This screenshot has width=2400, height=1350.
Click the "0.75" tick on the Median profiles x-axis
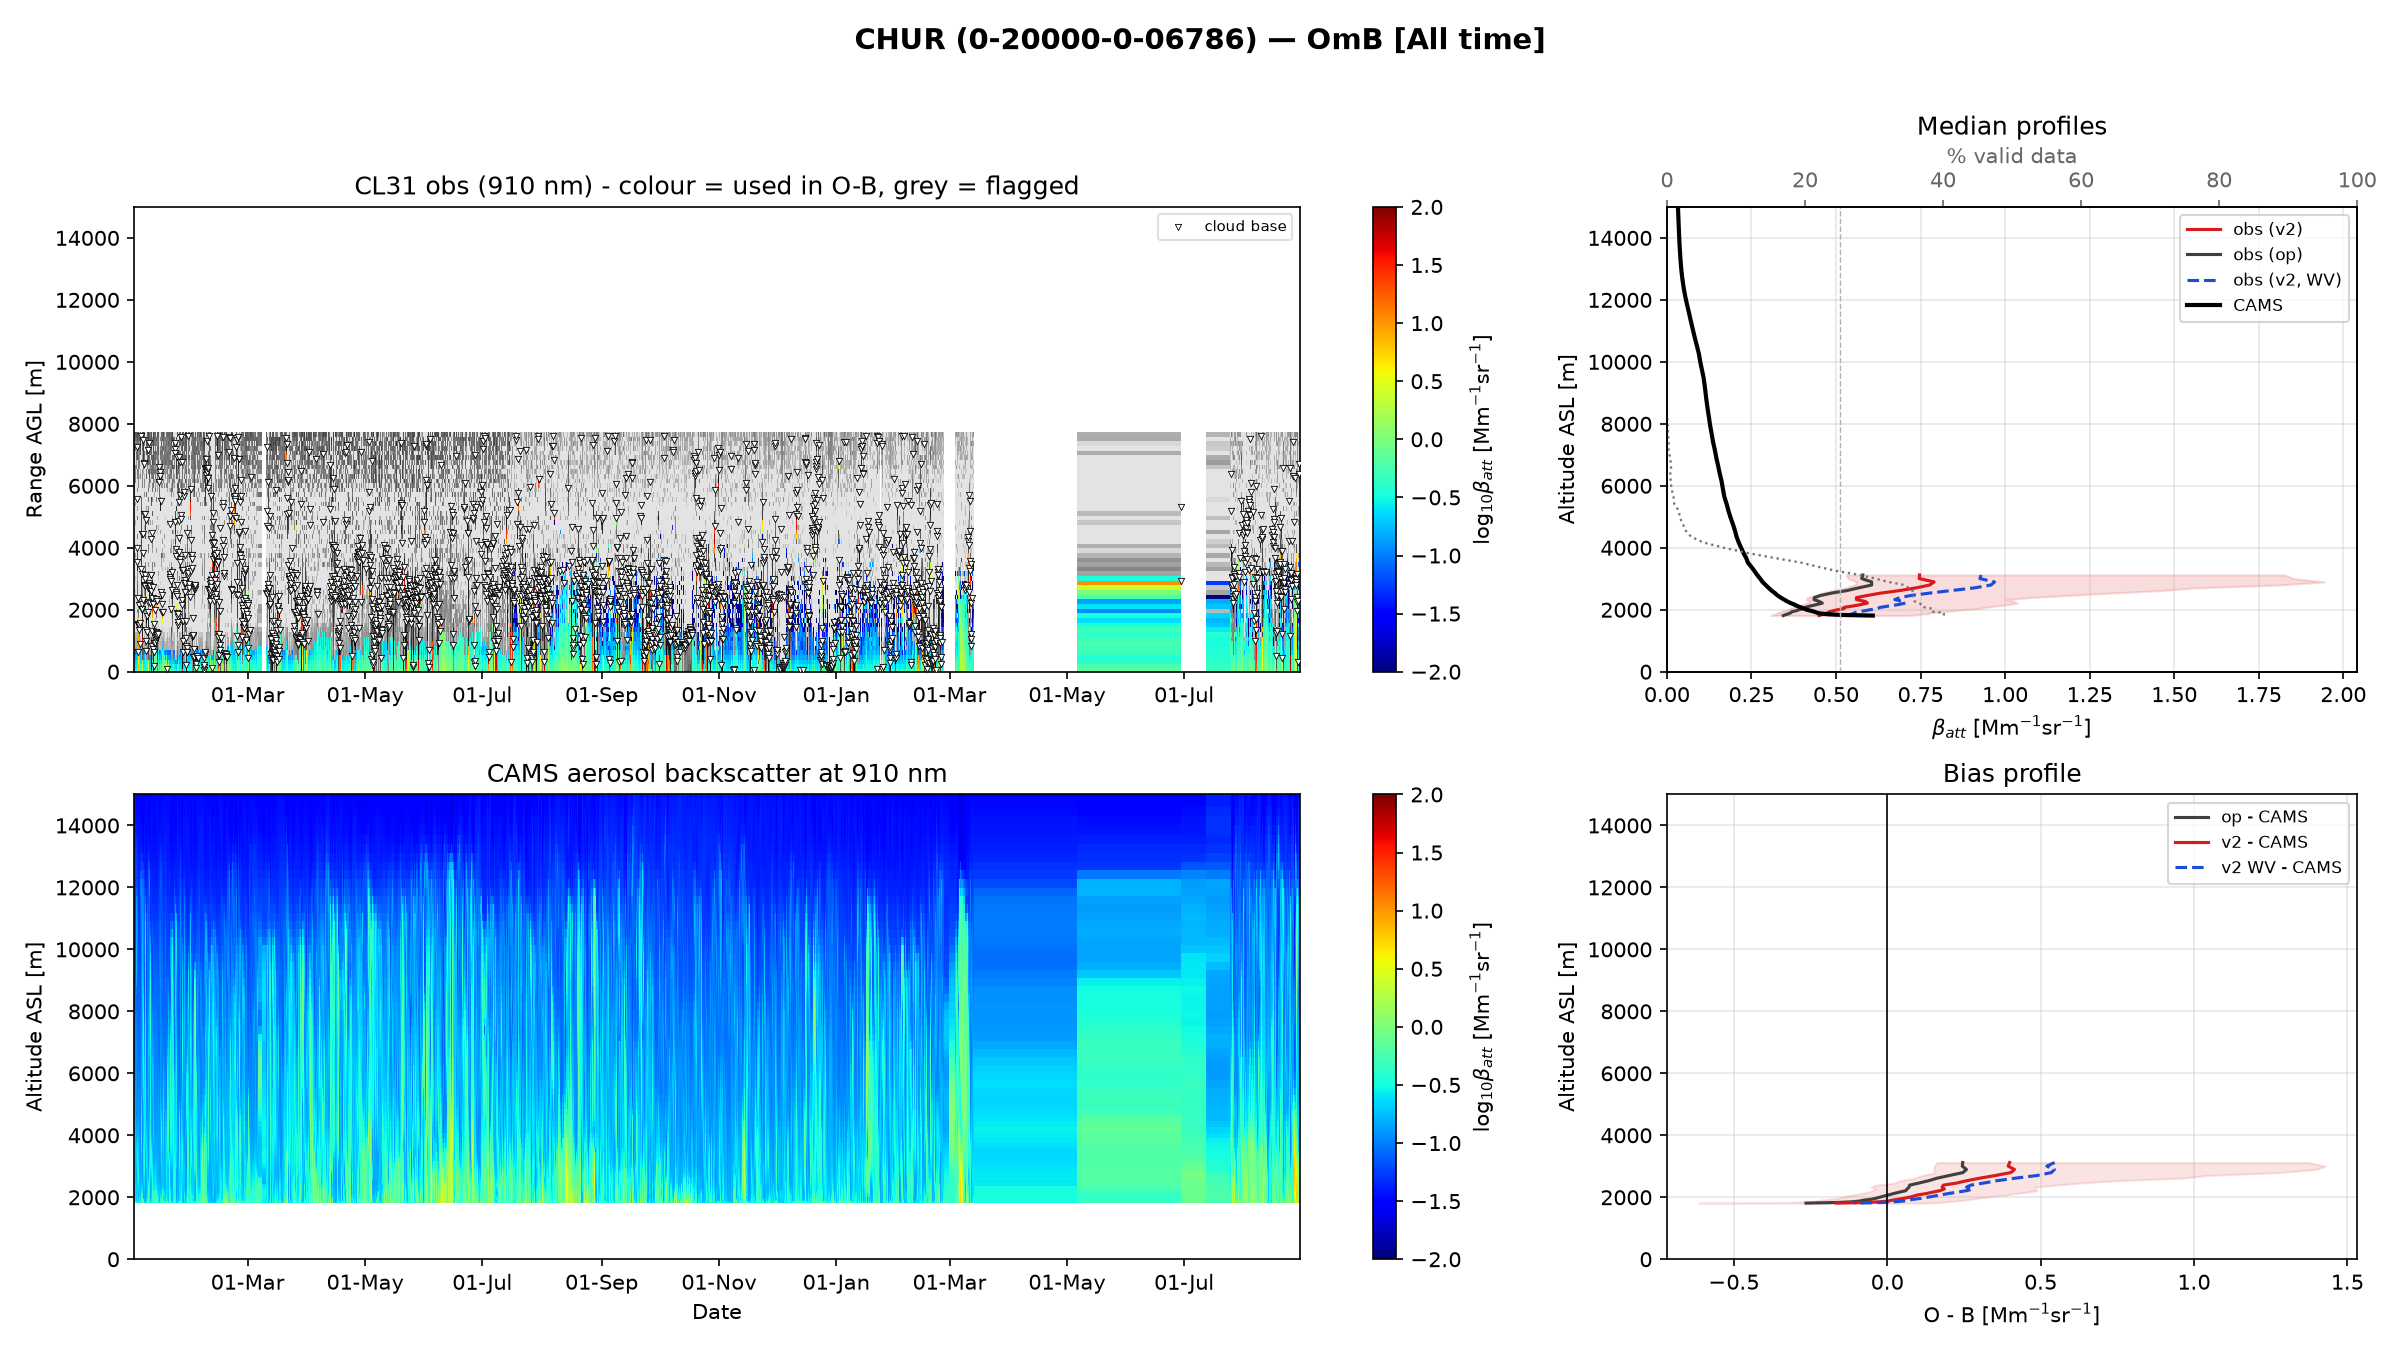[1921, 695]
